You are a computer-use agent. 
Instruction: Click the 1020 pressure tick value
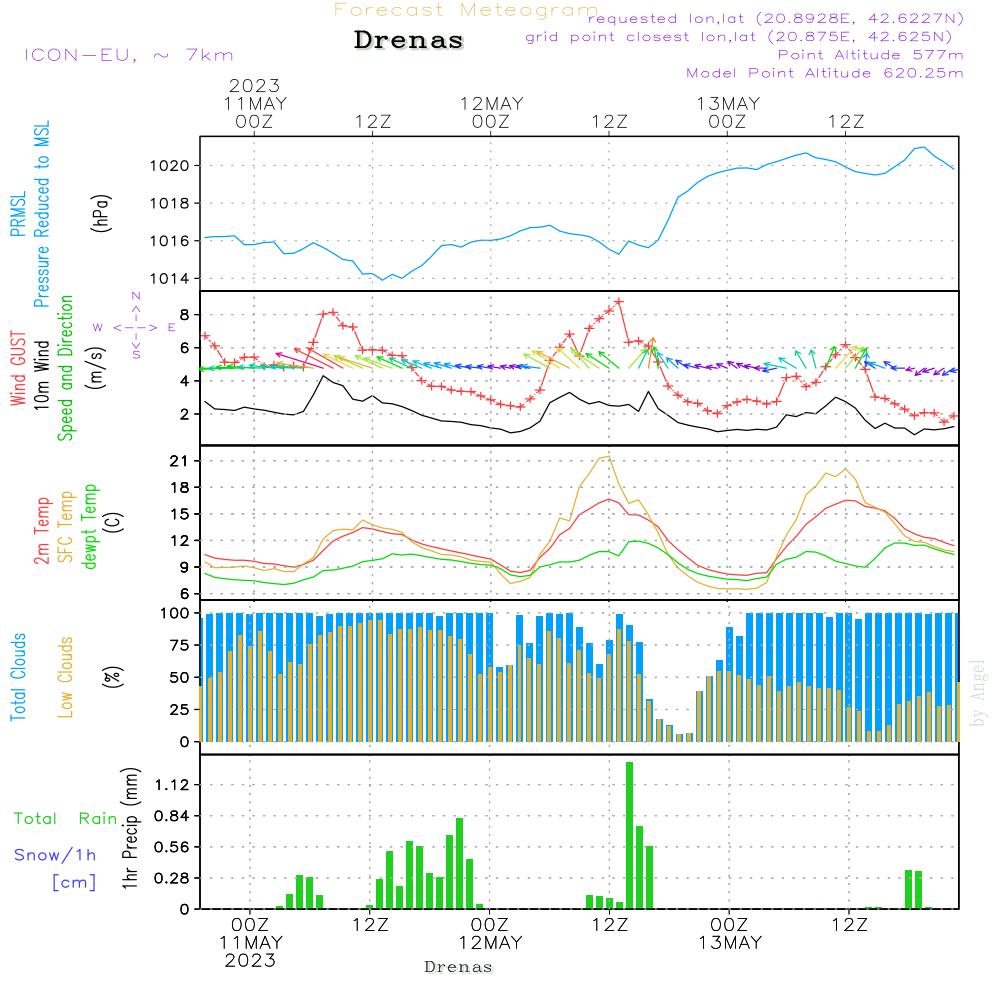point(170,166)
